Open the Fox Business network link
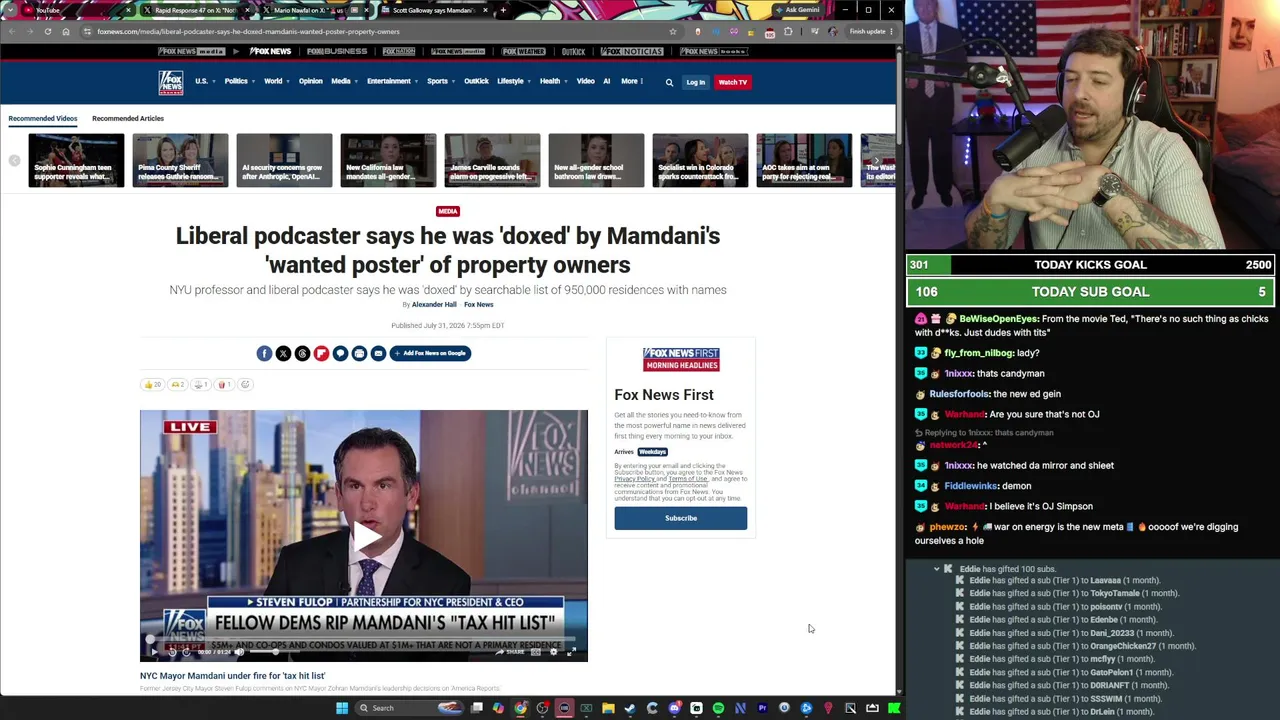This screenshot has width=1280, height=720. click(337, 51)
